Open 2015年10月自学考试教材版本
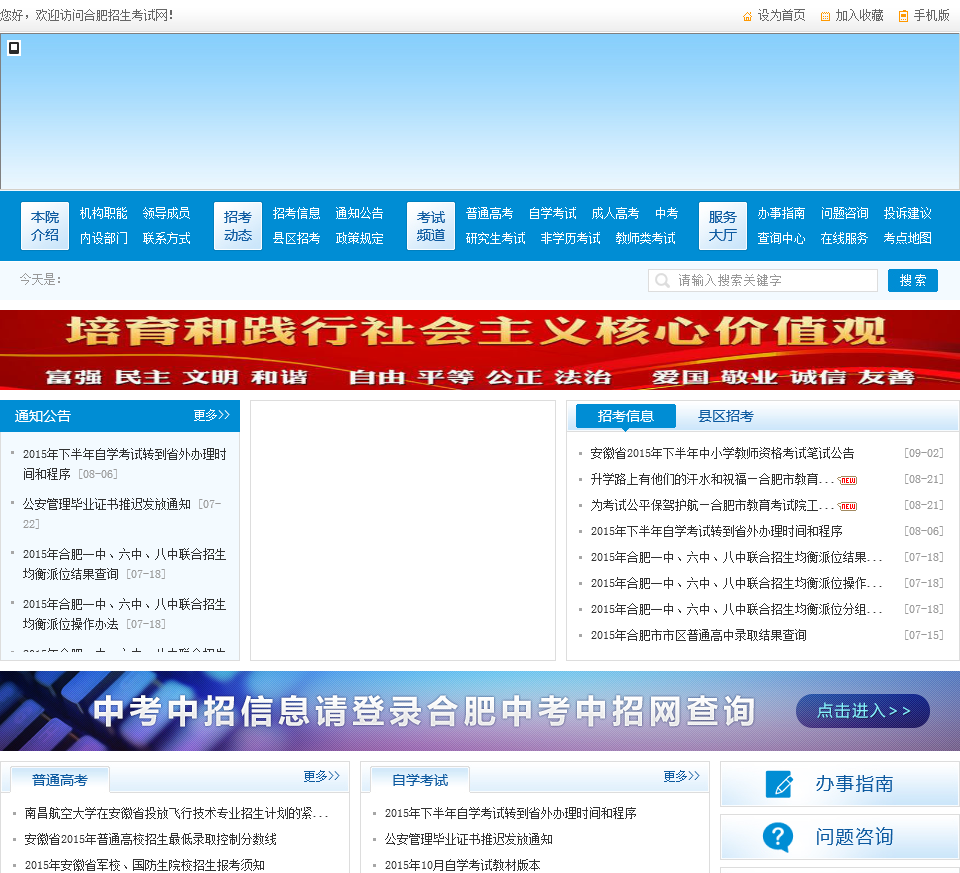Viewport: 960px width, 873px height. (x=462, y=865)
